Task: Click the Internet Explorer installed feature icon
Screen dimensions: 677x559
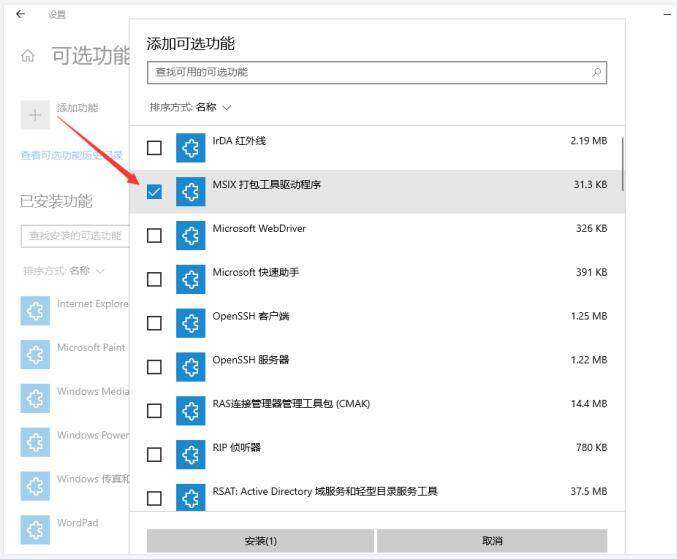Action: tap(35, 311)
